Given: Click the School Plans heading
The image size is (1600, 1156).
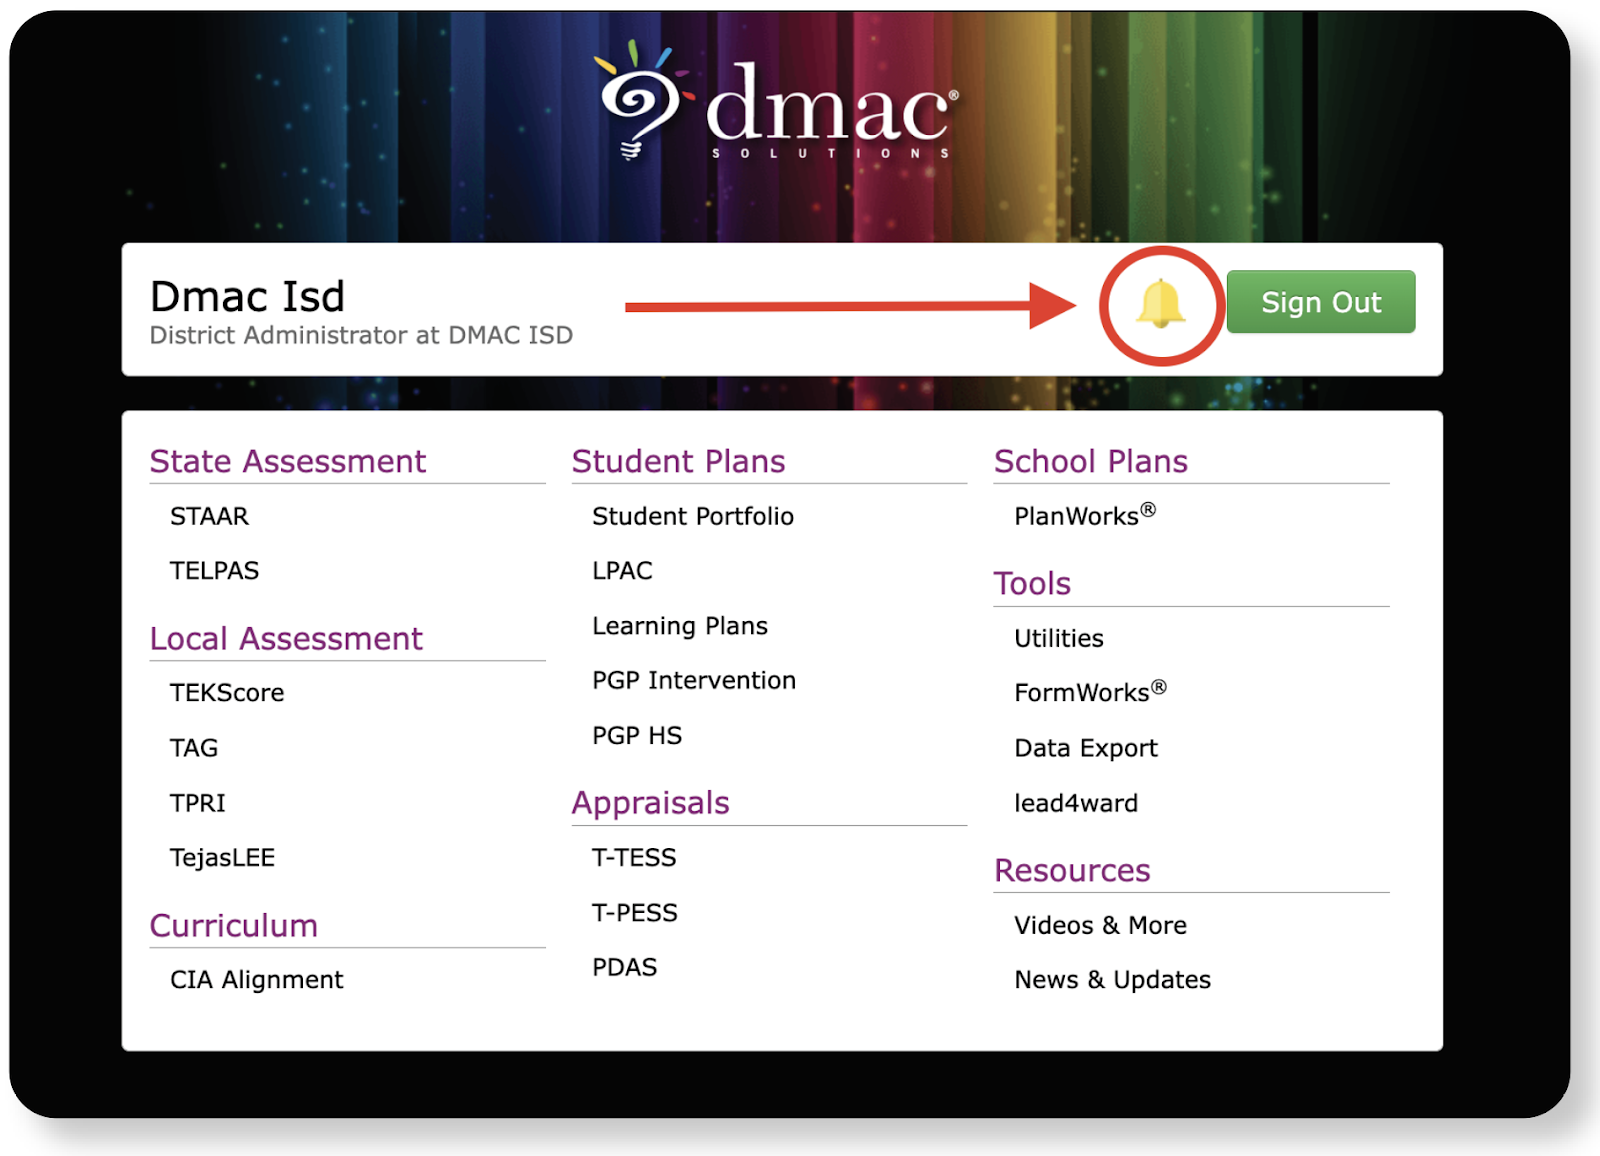Looking at the screenshot, I should 1091,461.
